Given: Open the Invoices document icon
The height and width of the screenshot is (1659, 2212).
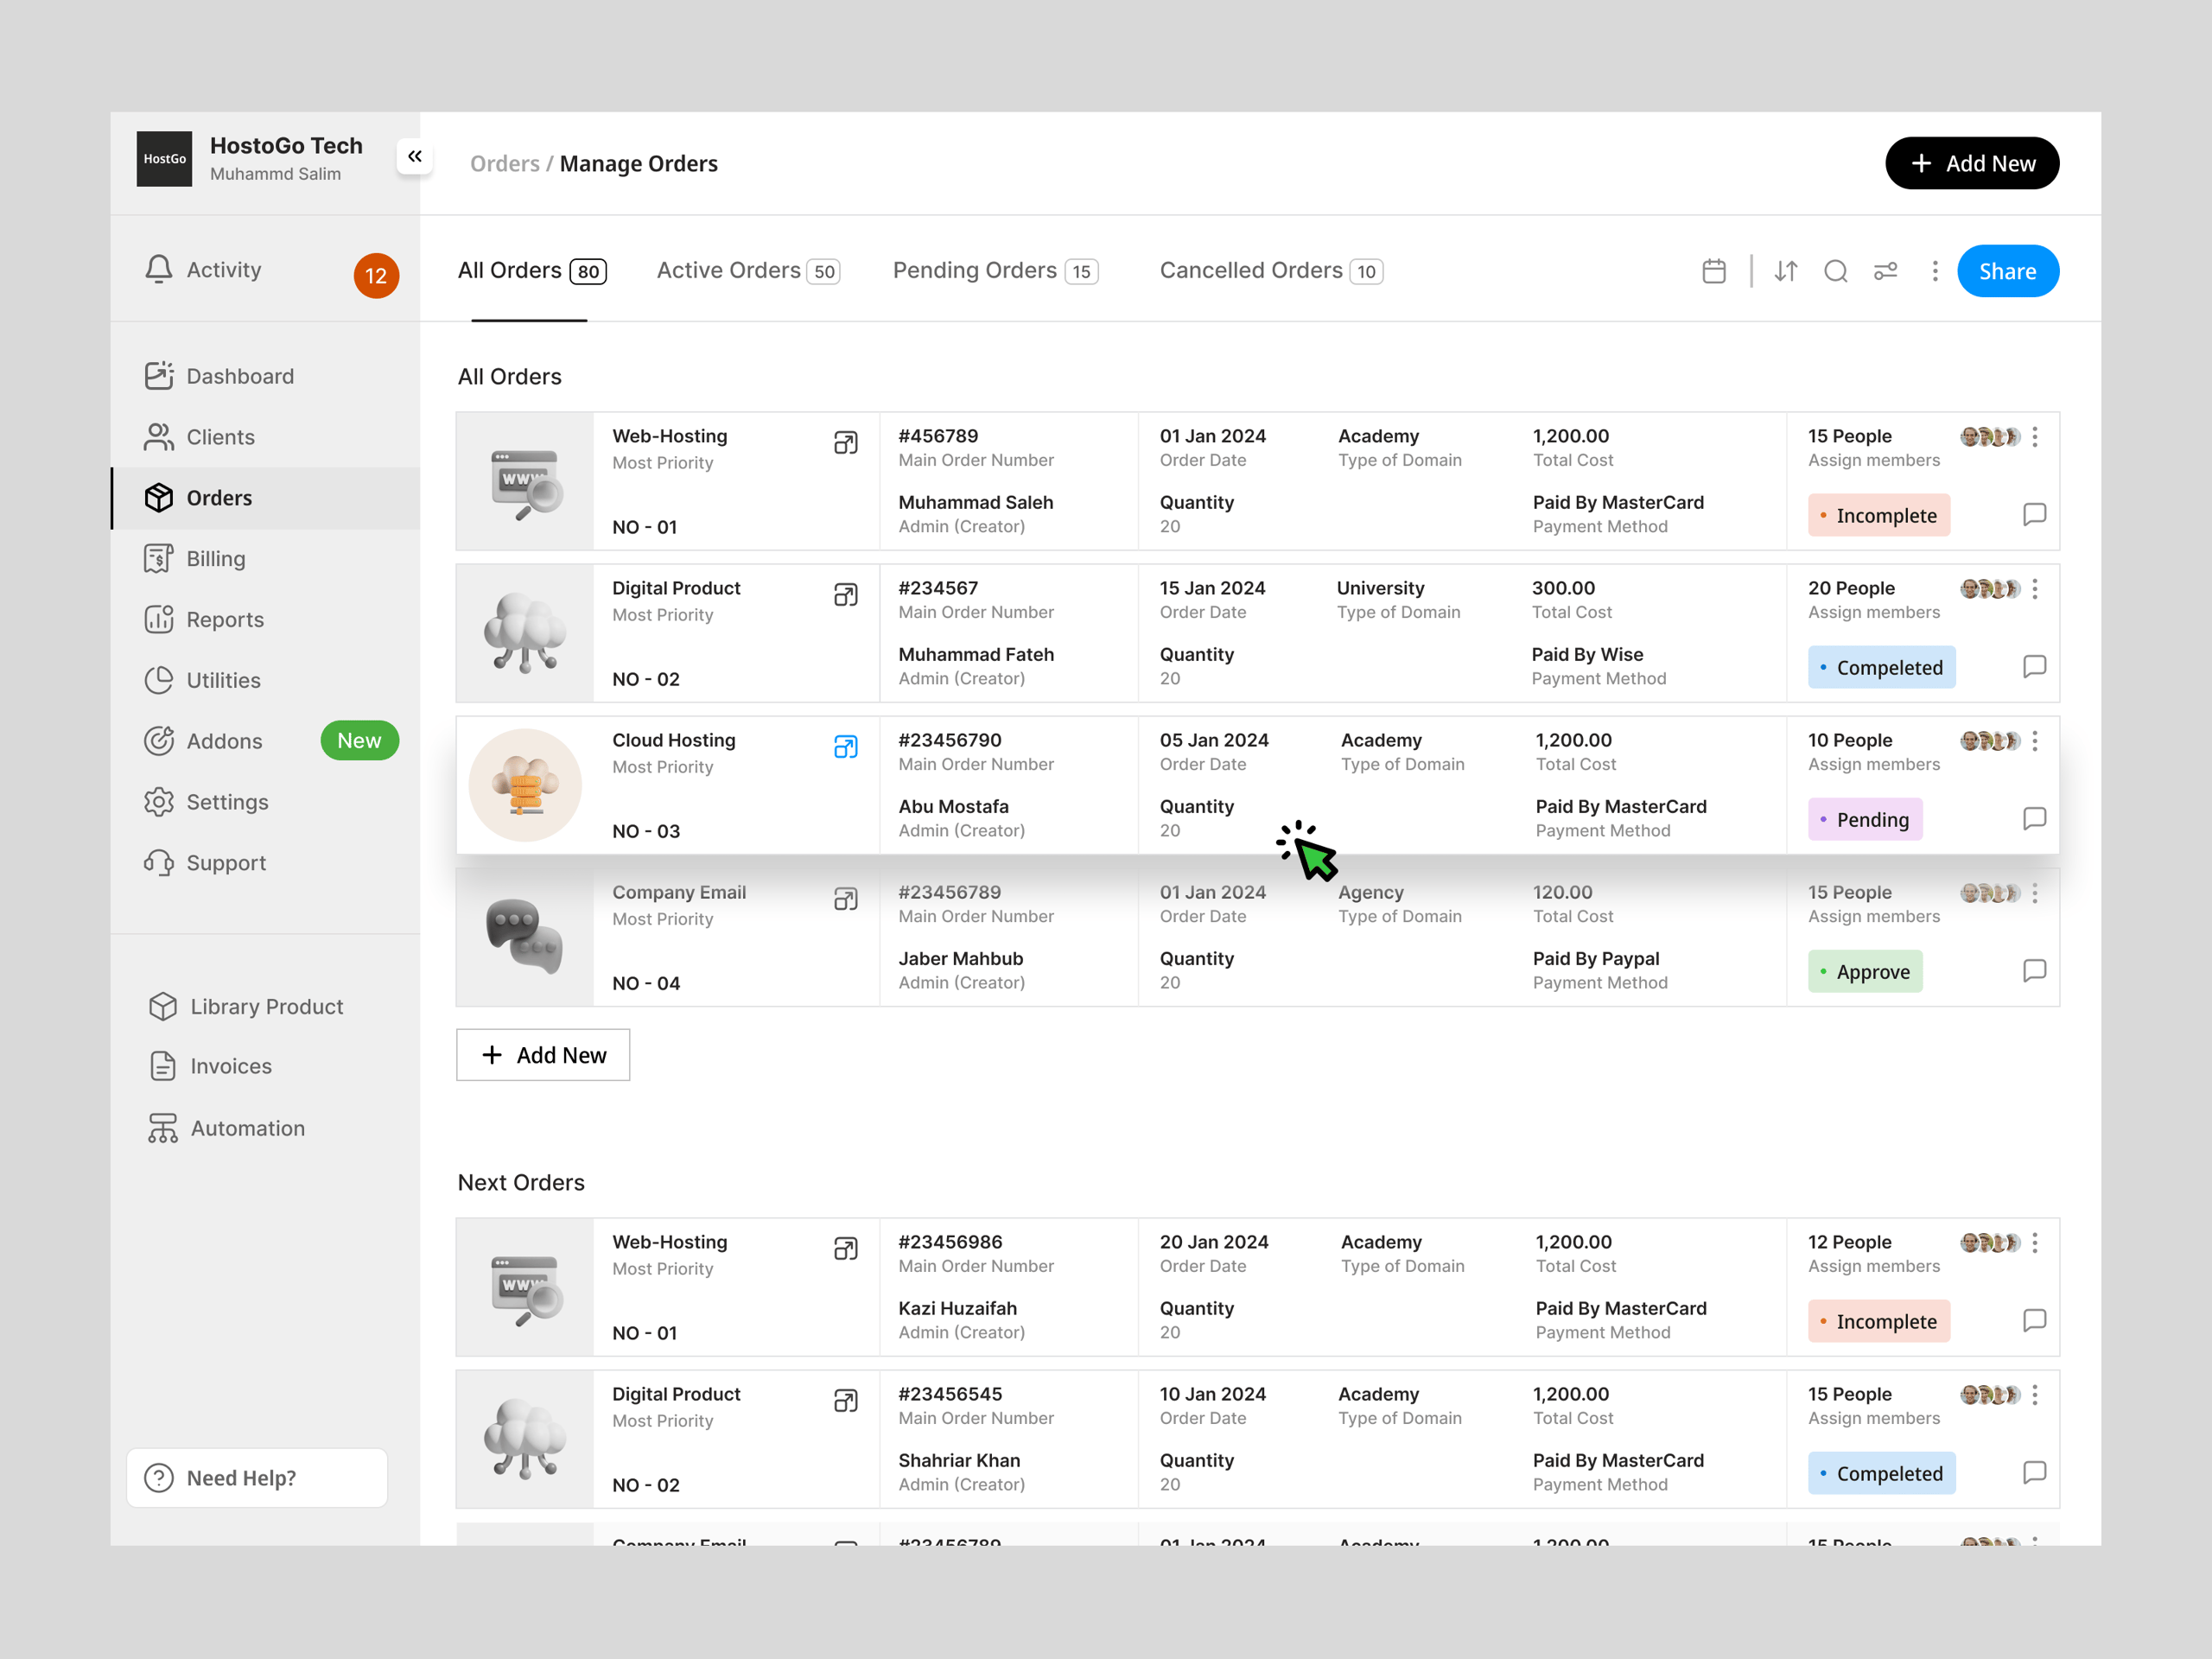Looking at the screenshot, I should pyautogui.click(x=163, y=1066).
